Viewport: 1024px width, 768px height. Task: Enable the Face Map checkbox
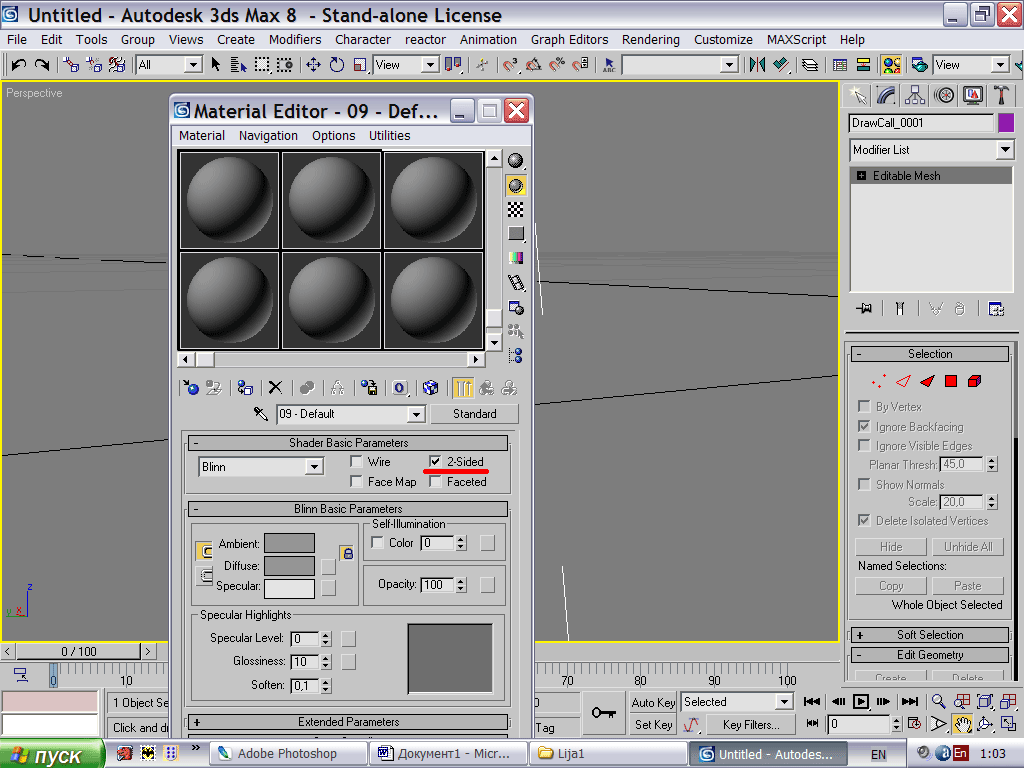(x=357, y=481)
